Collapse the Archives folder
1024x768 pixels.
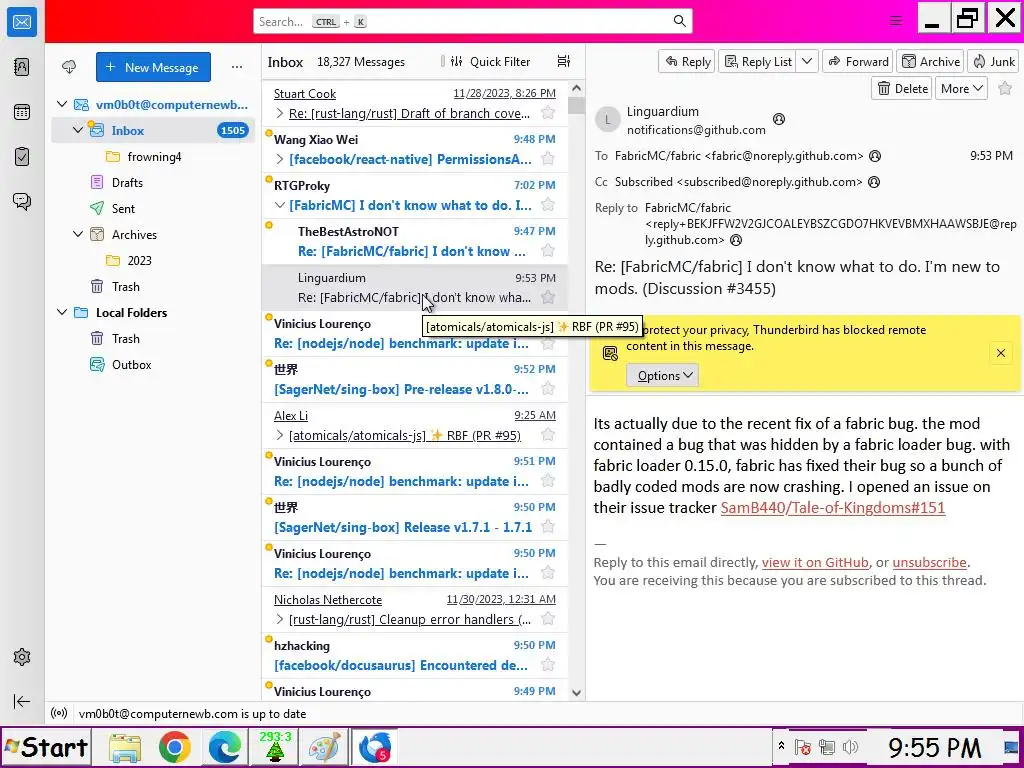(x=78, y=234)
